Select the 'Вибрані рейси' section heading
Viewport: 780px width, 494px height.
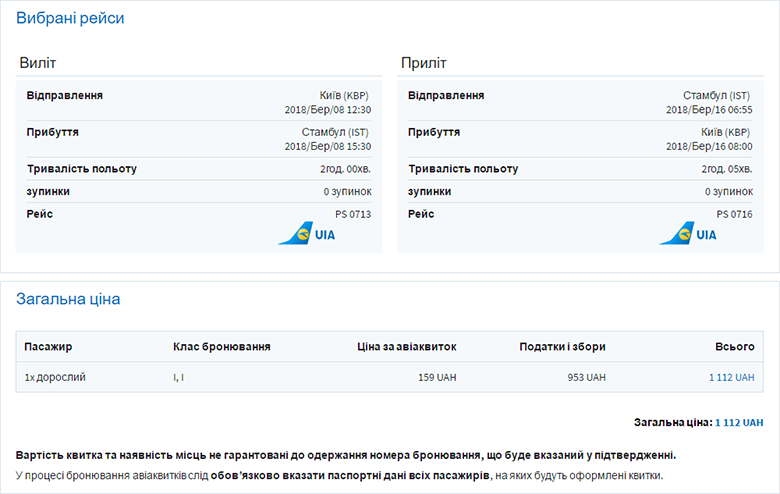pos(71,19)
